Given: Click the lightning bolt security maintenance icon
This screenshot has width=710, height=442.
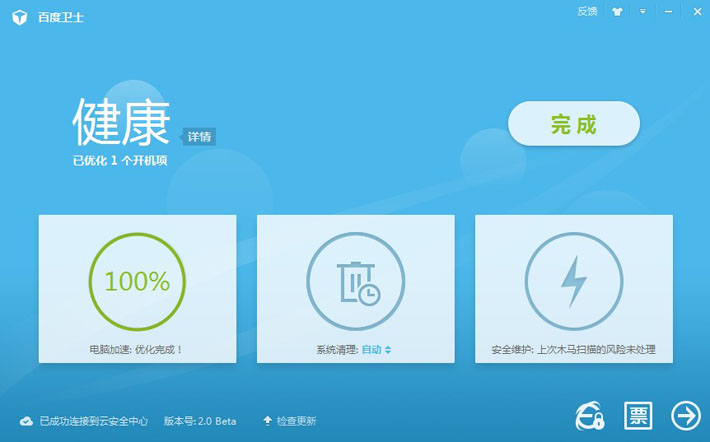Looking at the screenshot, I should coord(574,282).
